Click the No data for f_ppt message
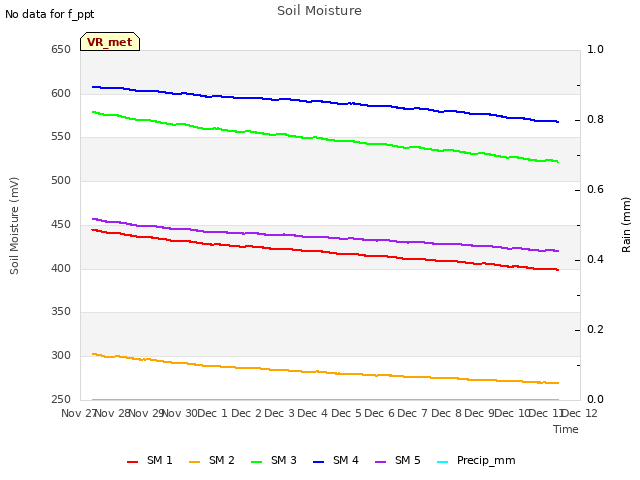 coord(49,14)
